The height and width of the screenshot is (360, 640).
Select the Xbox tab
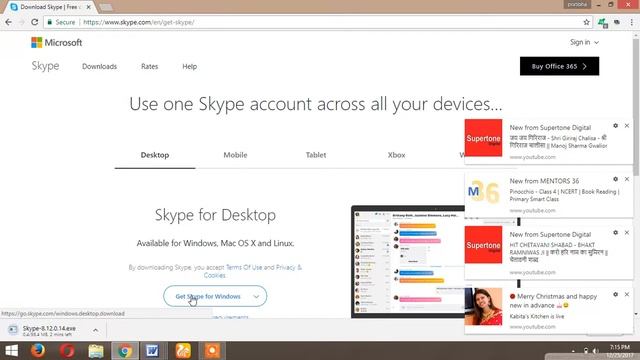396,155
